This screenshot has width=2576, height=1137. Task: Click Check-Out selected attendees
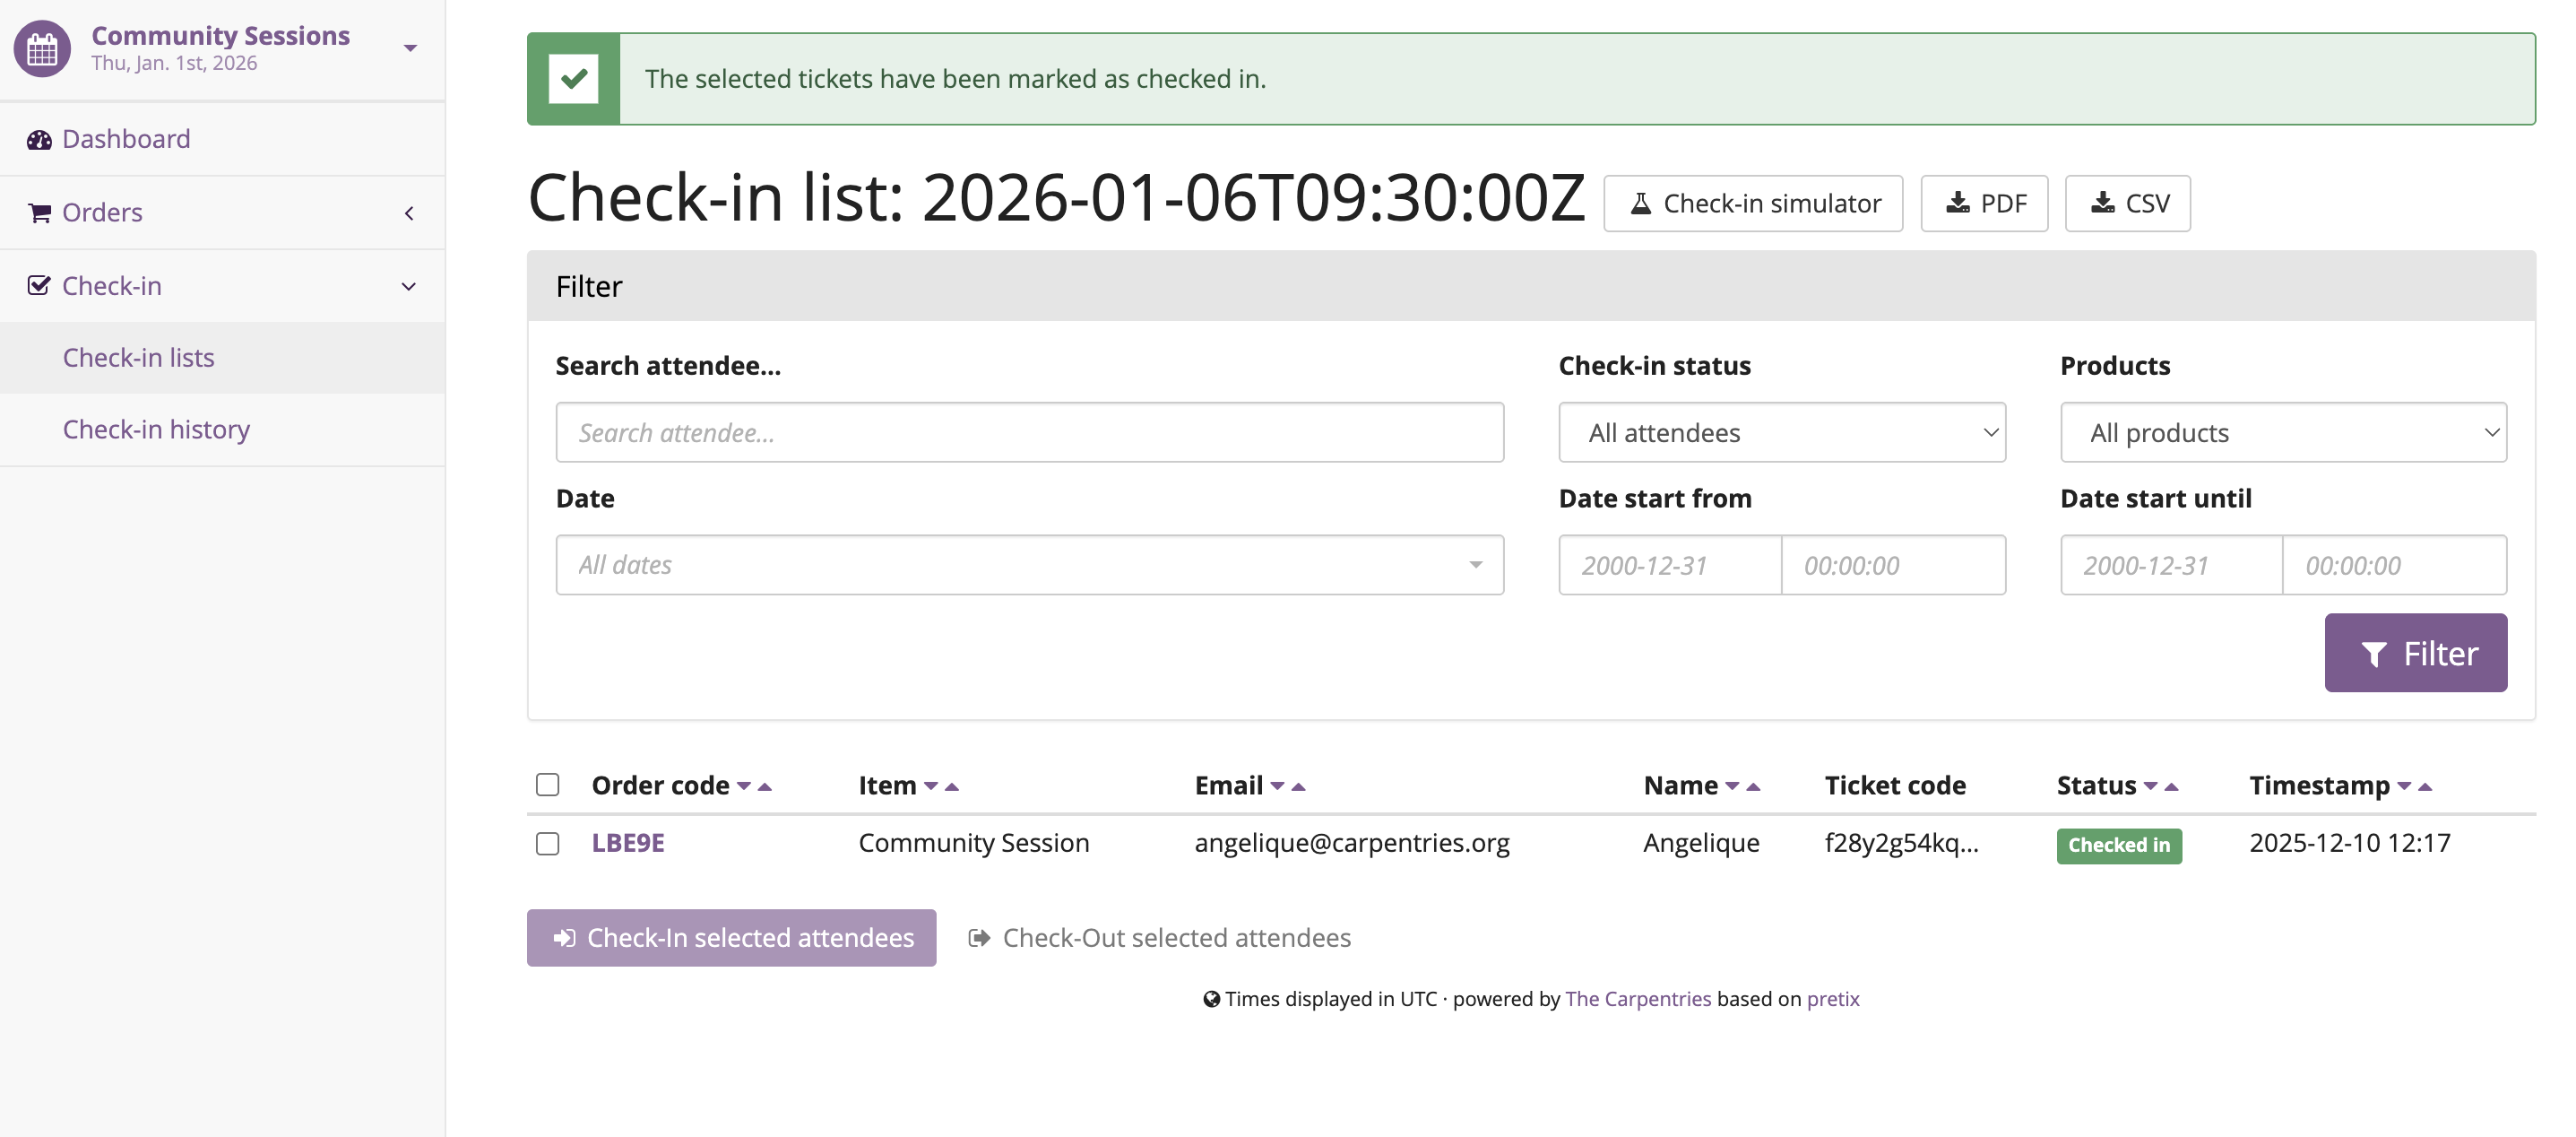pyautogui.click(x=1160, y=937)
